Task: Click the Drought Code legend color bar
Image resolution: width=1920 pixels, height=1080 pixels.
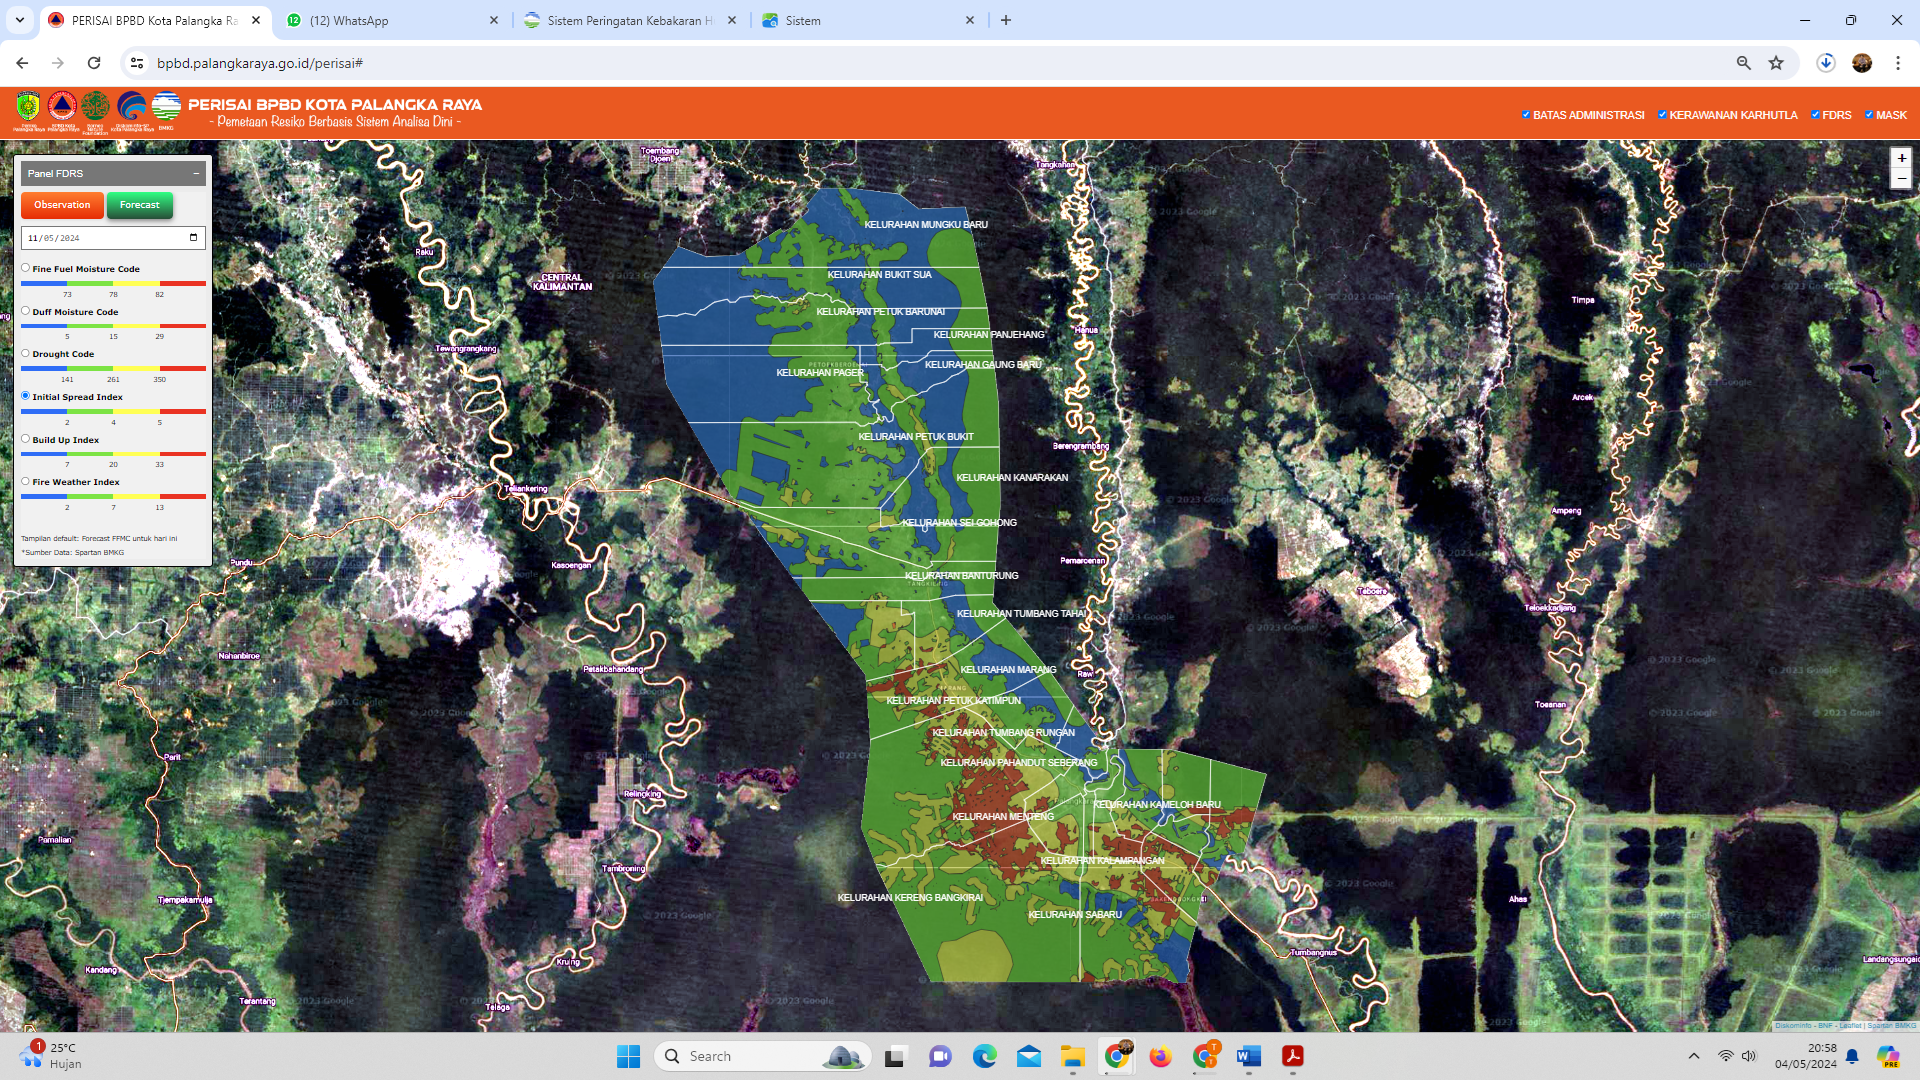Action: pos(113,369)
